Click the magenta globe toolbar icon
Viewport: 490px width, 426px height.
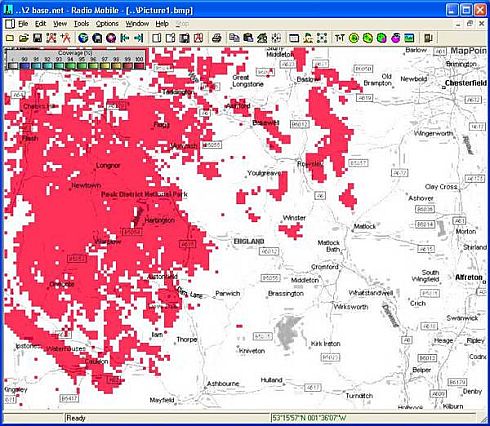click(x=111, y=38)
